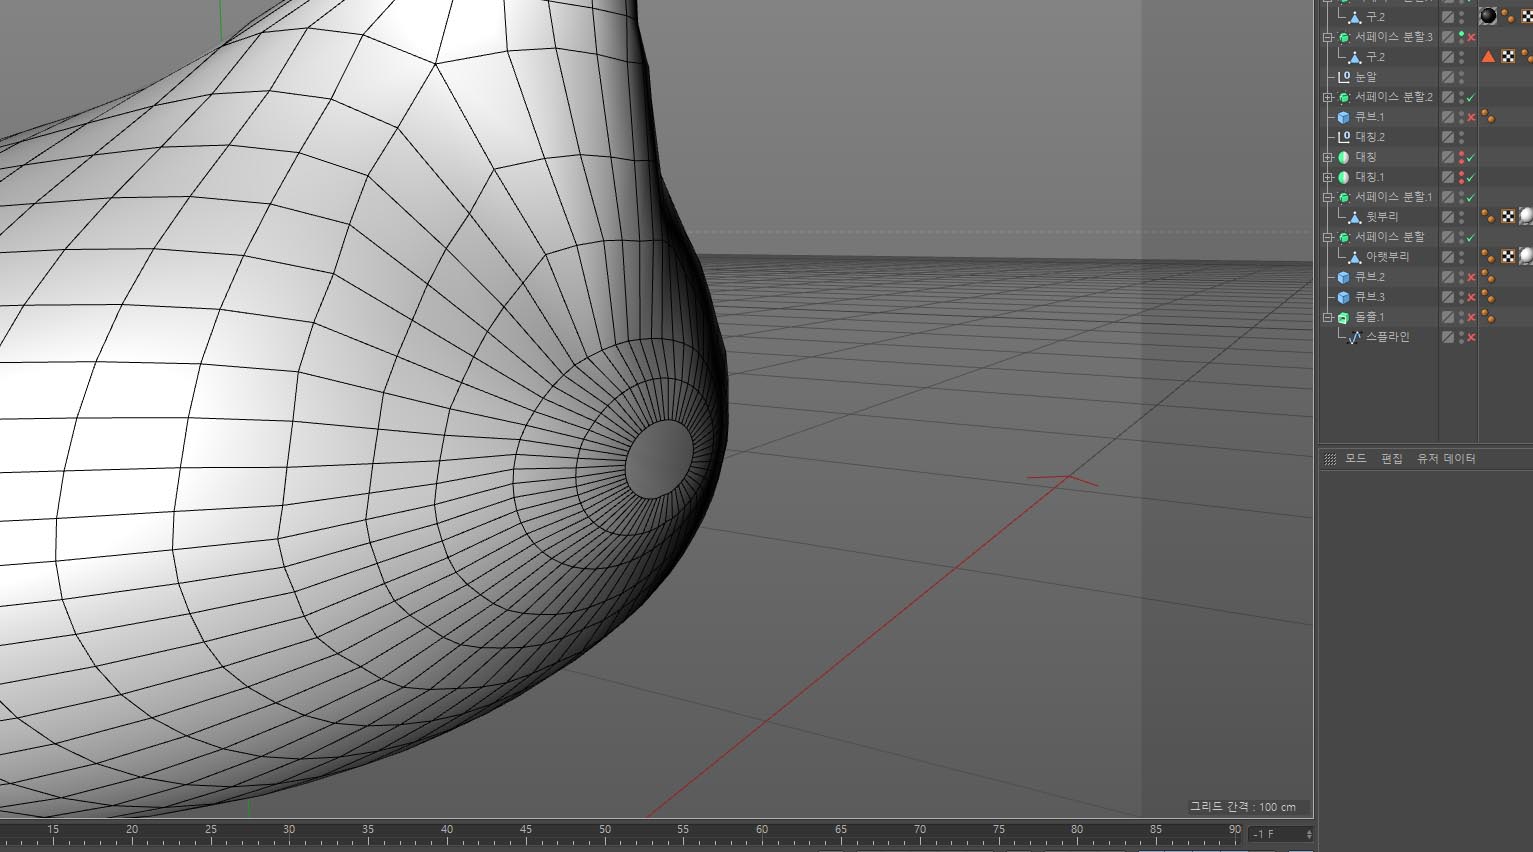Select the 큐브.1 cube icon
Viewport: 1533px width, 852px height.
pyautogui.click(x=1344, y=117)
